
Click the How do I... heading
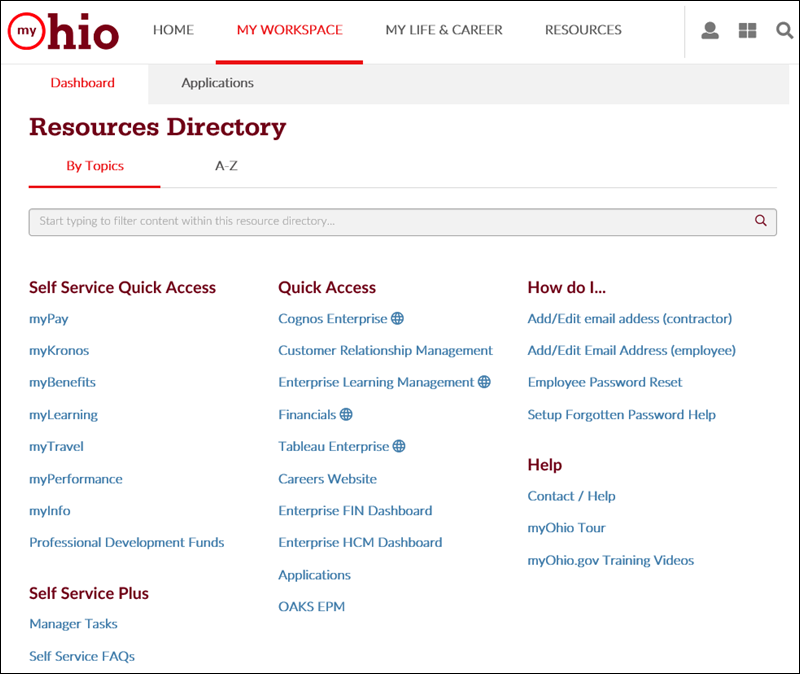click(567, 288)
